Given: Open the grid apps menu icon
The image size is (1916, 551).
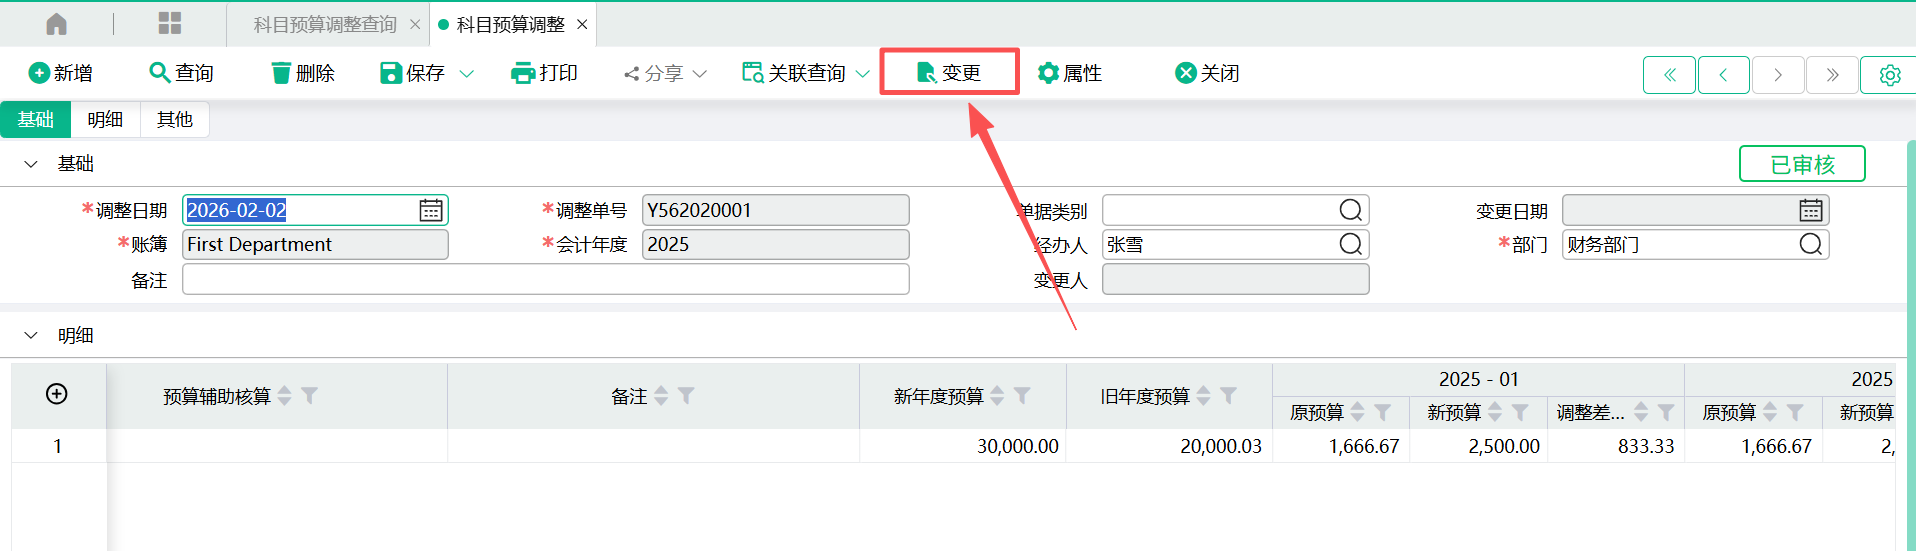Looking at the screenshot, I should [x=170, y=24].
